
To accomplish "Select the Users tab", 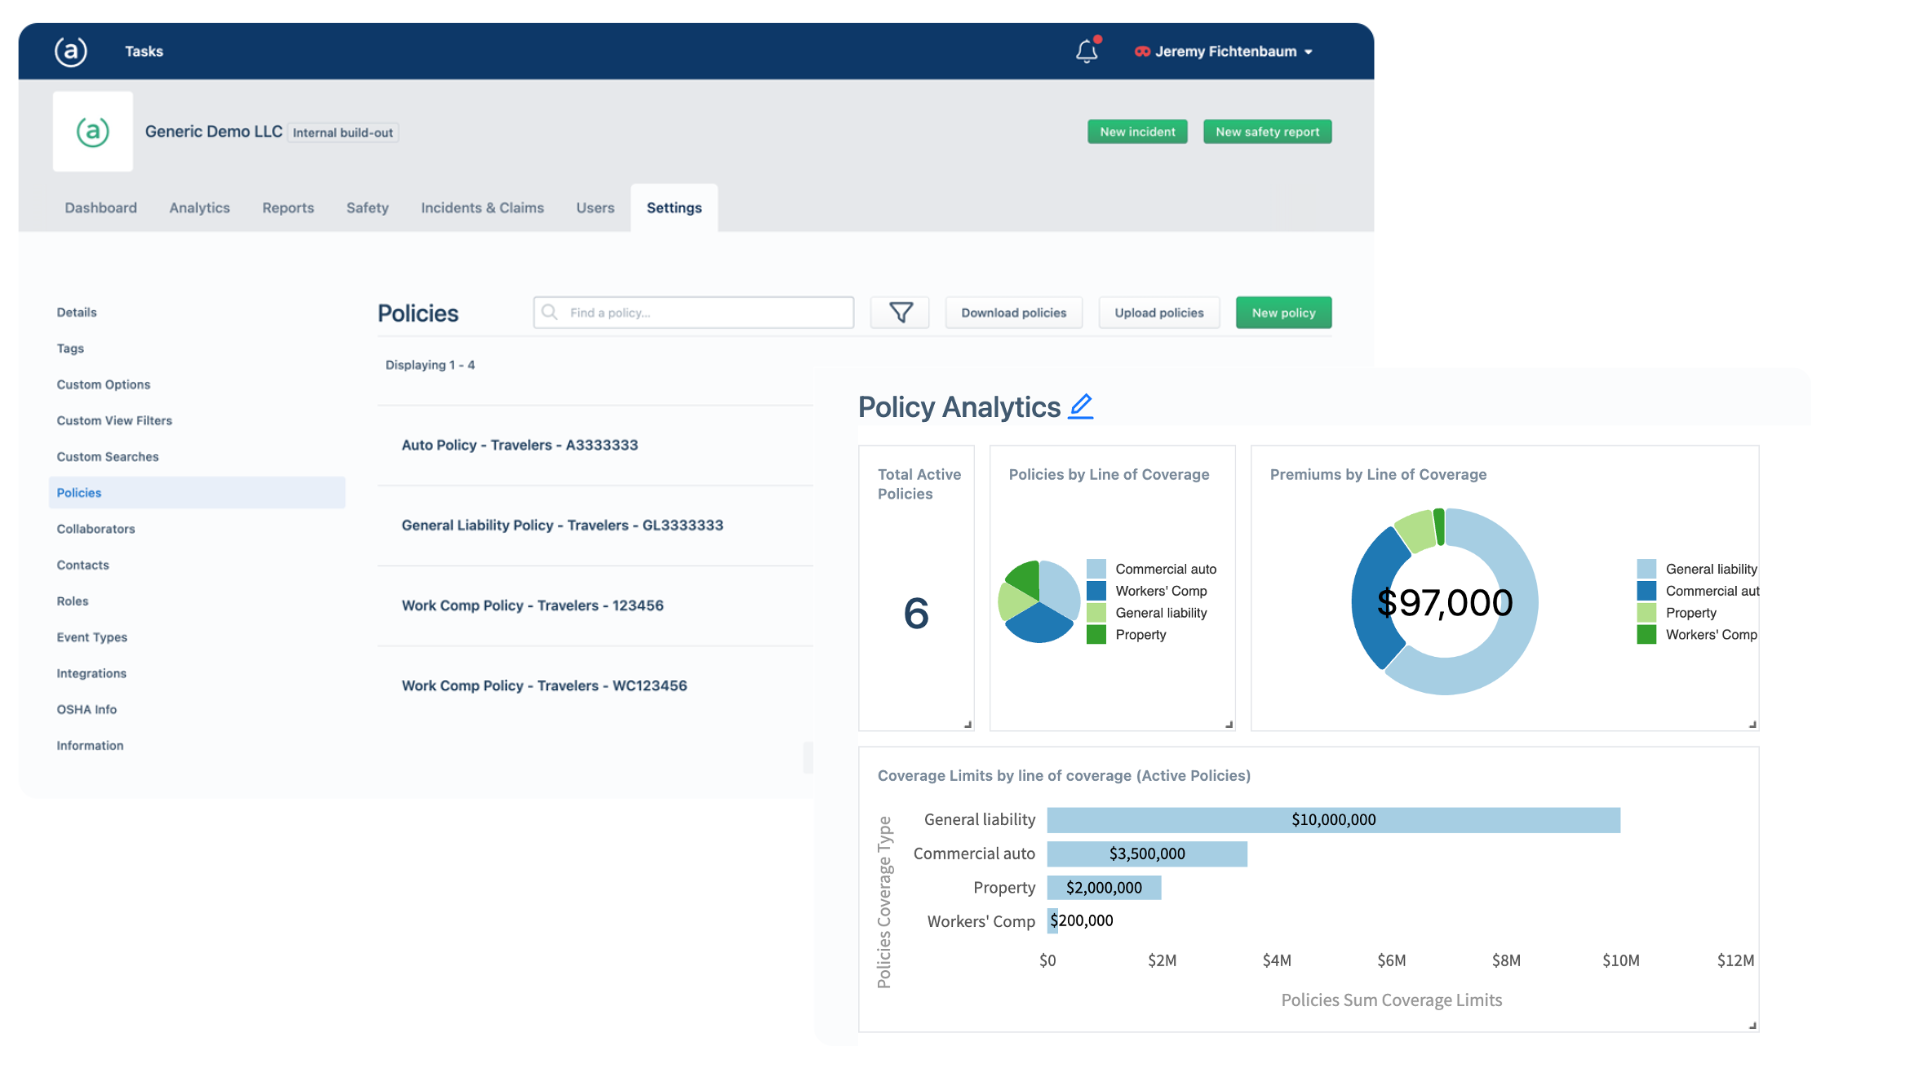I will tap(595, 208).
